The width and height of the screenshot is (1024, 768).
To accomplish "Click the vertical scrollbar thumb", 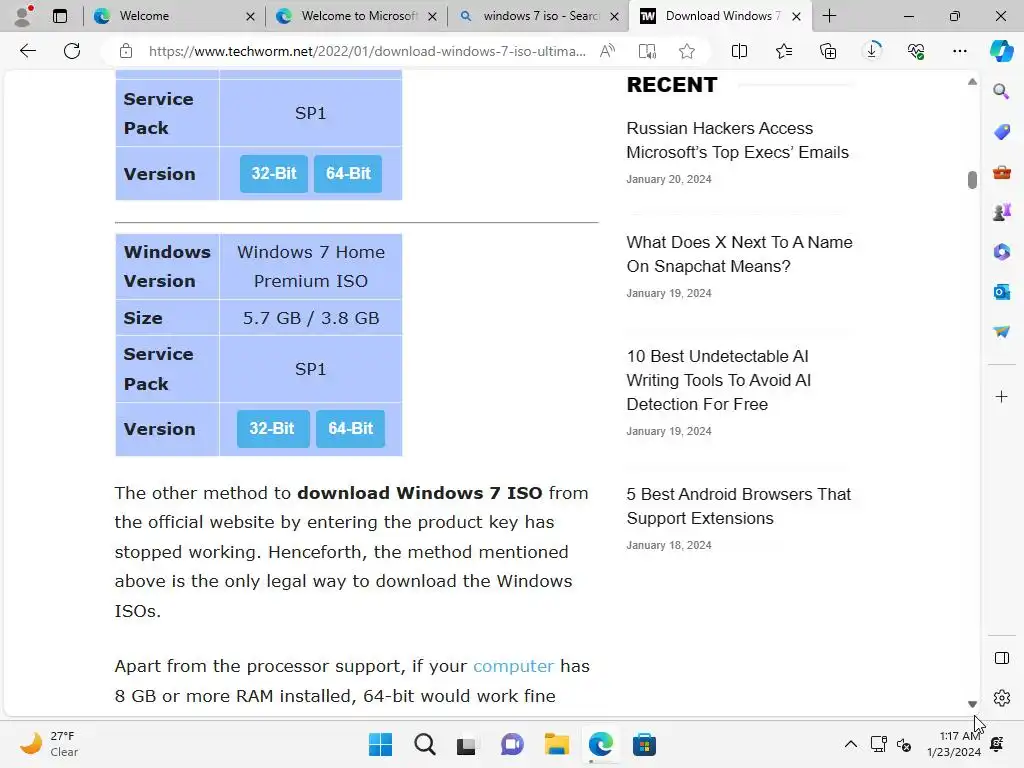I will tap(972, 180).
